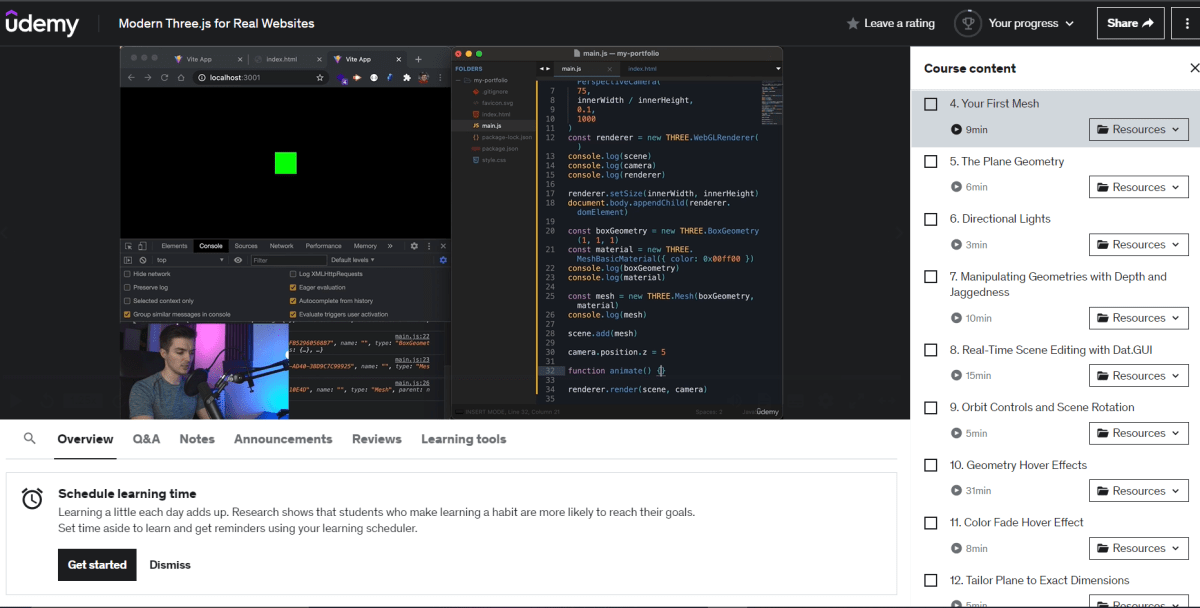Click play icon for lecture 11 Color Fade

point(956,548)
